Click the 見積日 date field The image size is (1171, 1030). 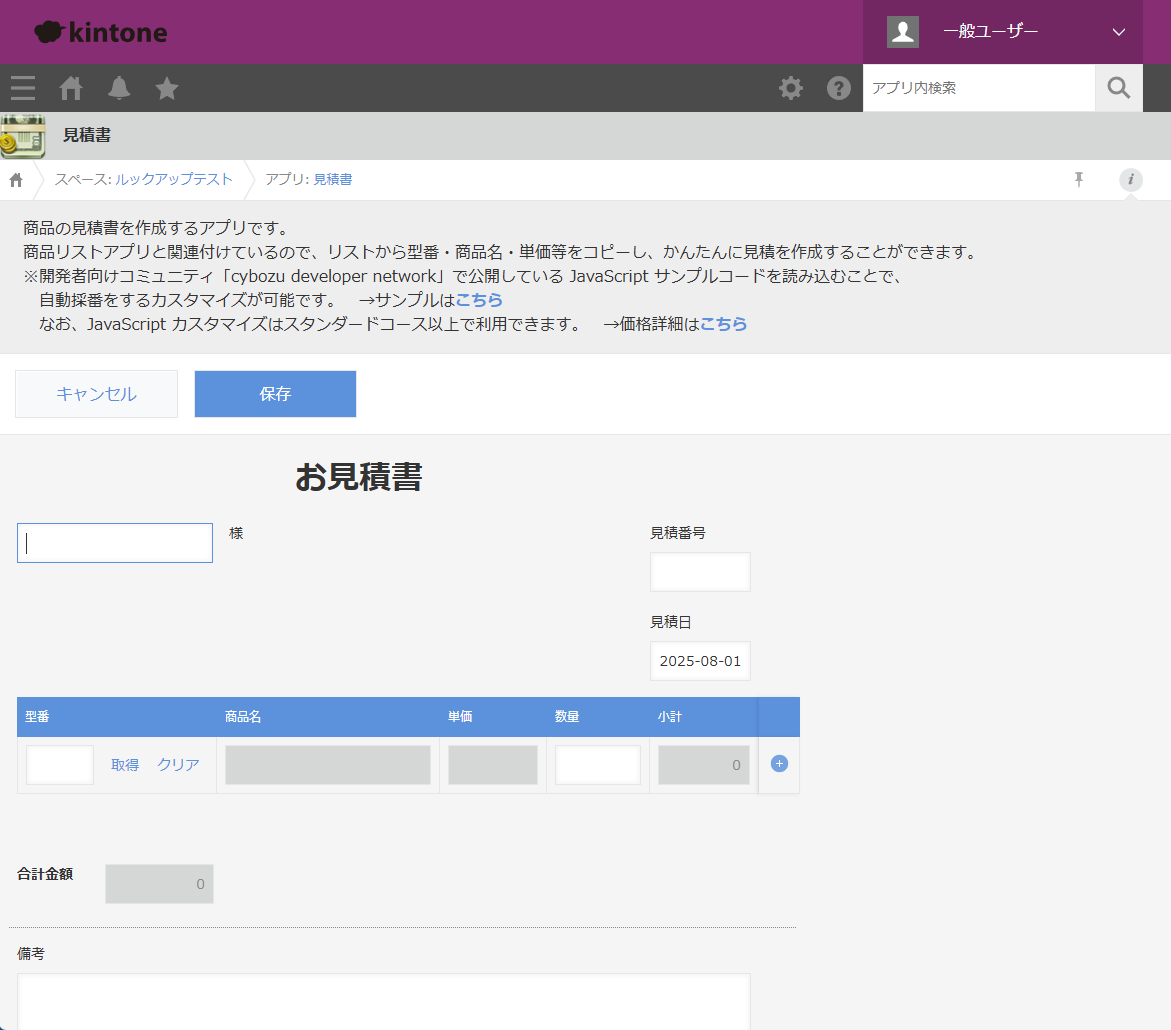coord(700,661)
